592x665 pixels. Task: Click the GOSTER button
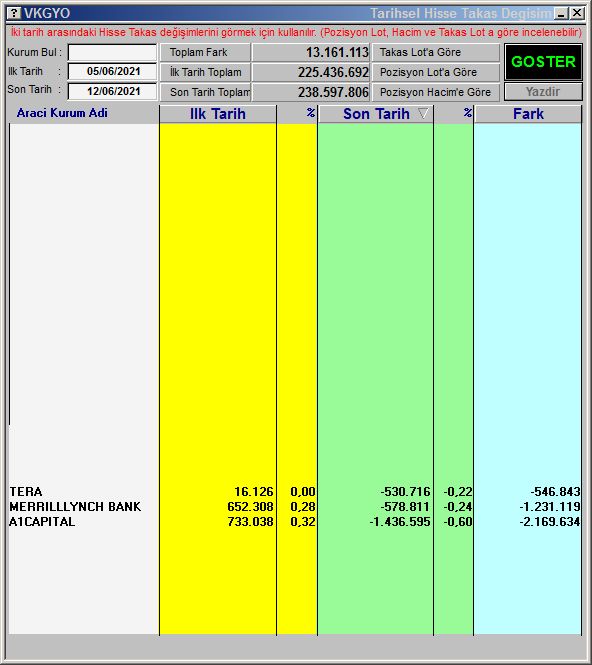click(x=543, y=62)
